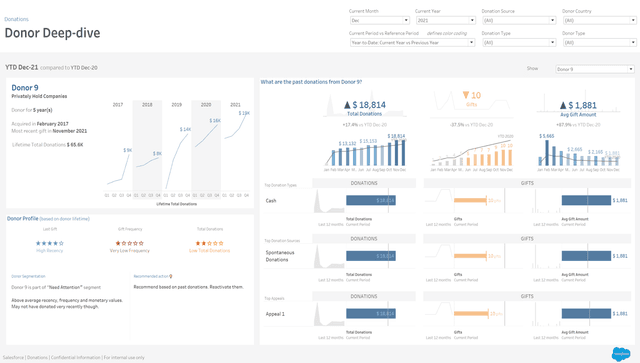Click the Recommended action lightbulb icon
Viewport: 640px width, 363px height.
click(x=171, y=276)
